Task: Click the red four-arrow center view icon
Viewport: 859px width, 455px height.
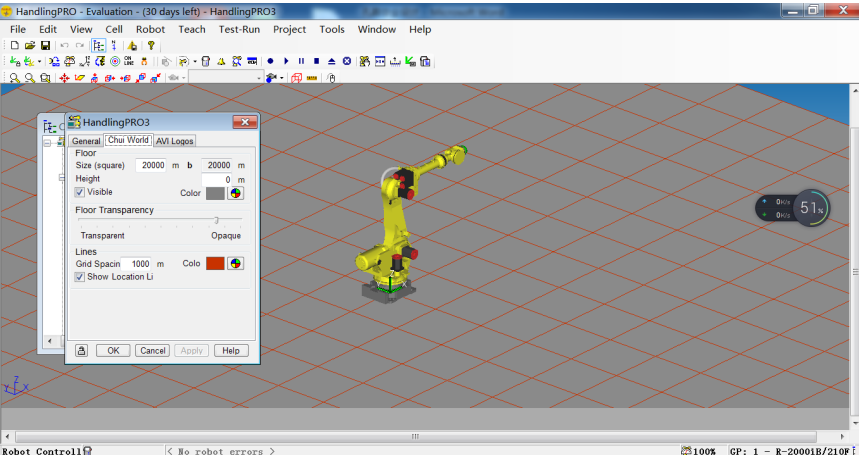Action: point(64,78)
